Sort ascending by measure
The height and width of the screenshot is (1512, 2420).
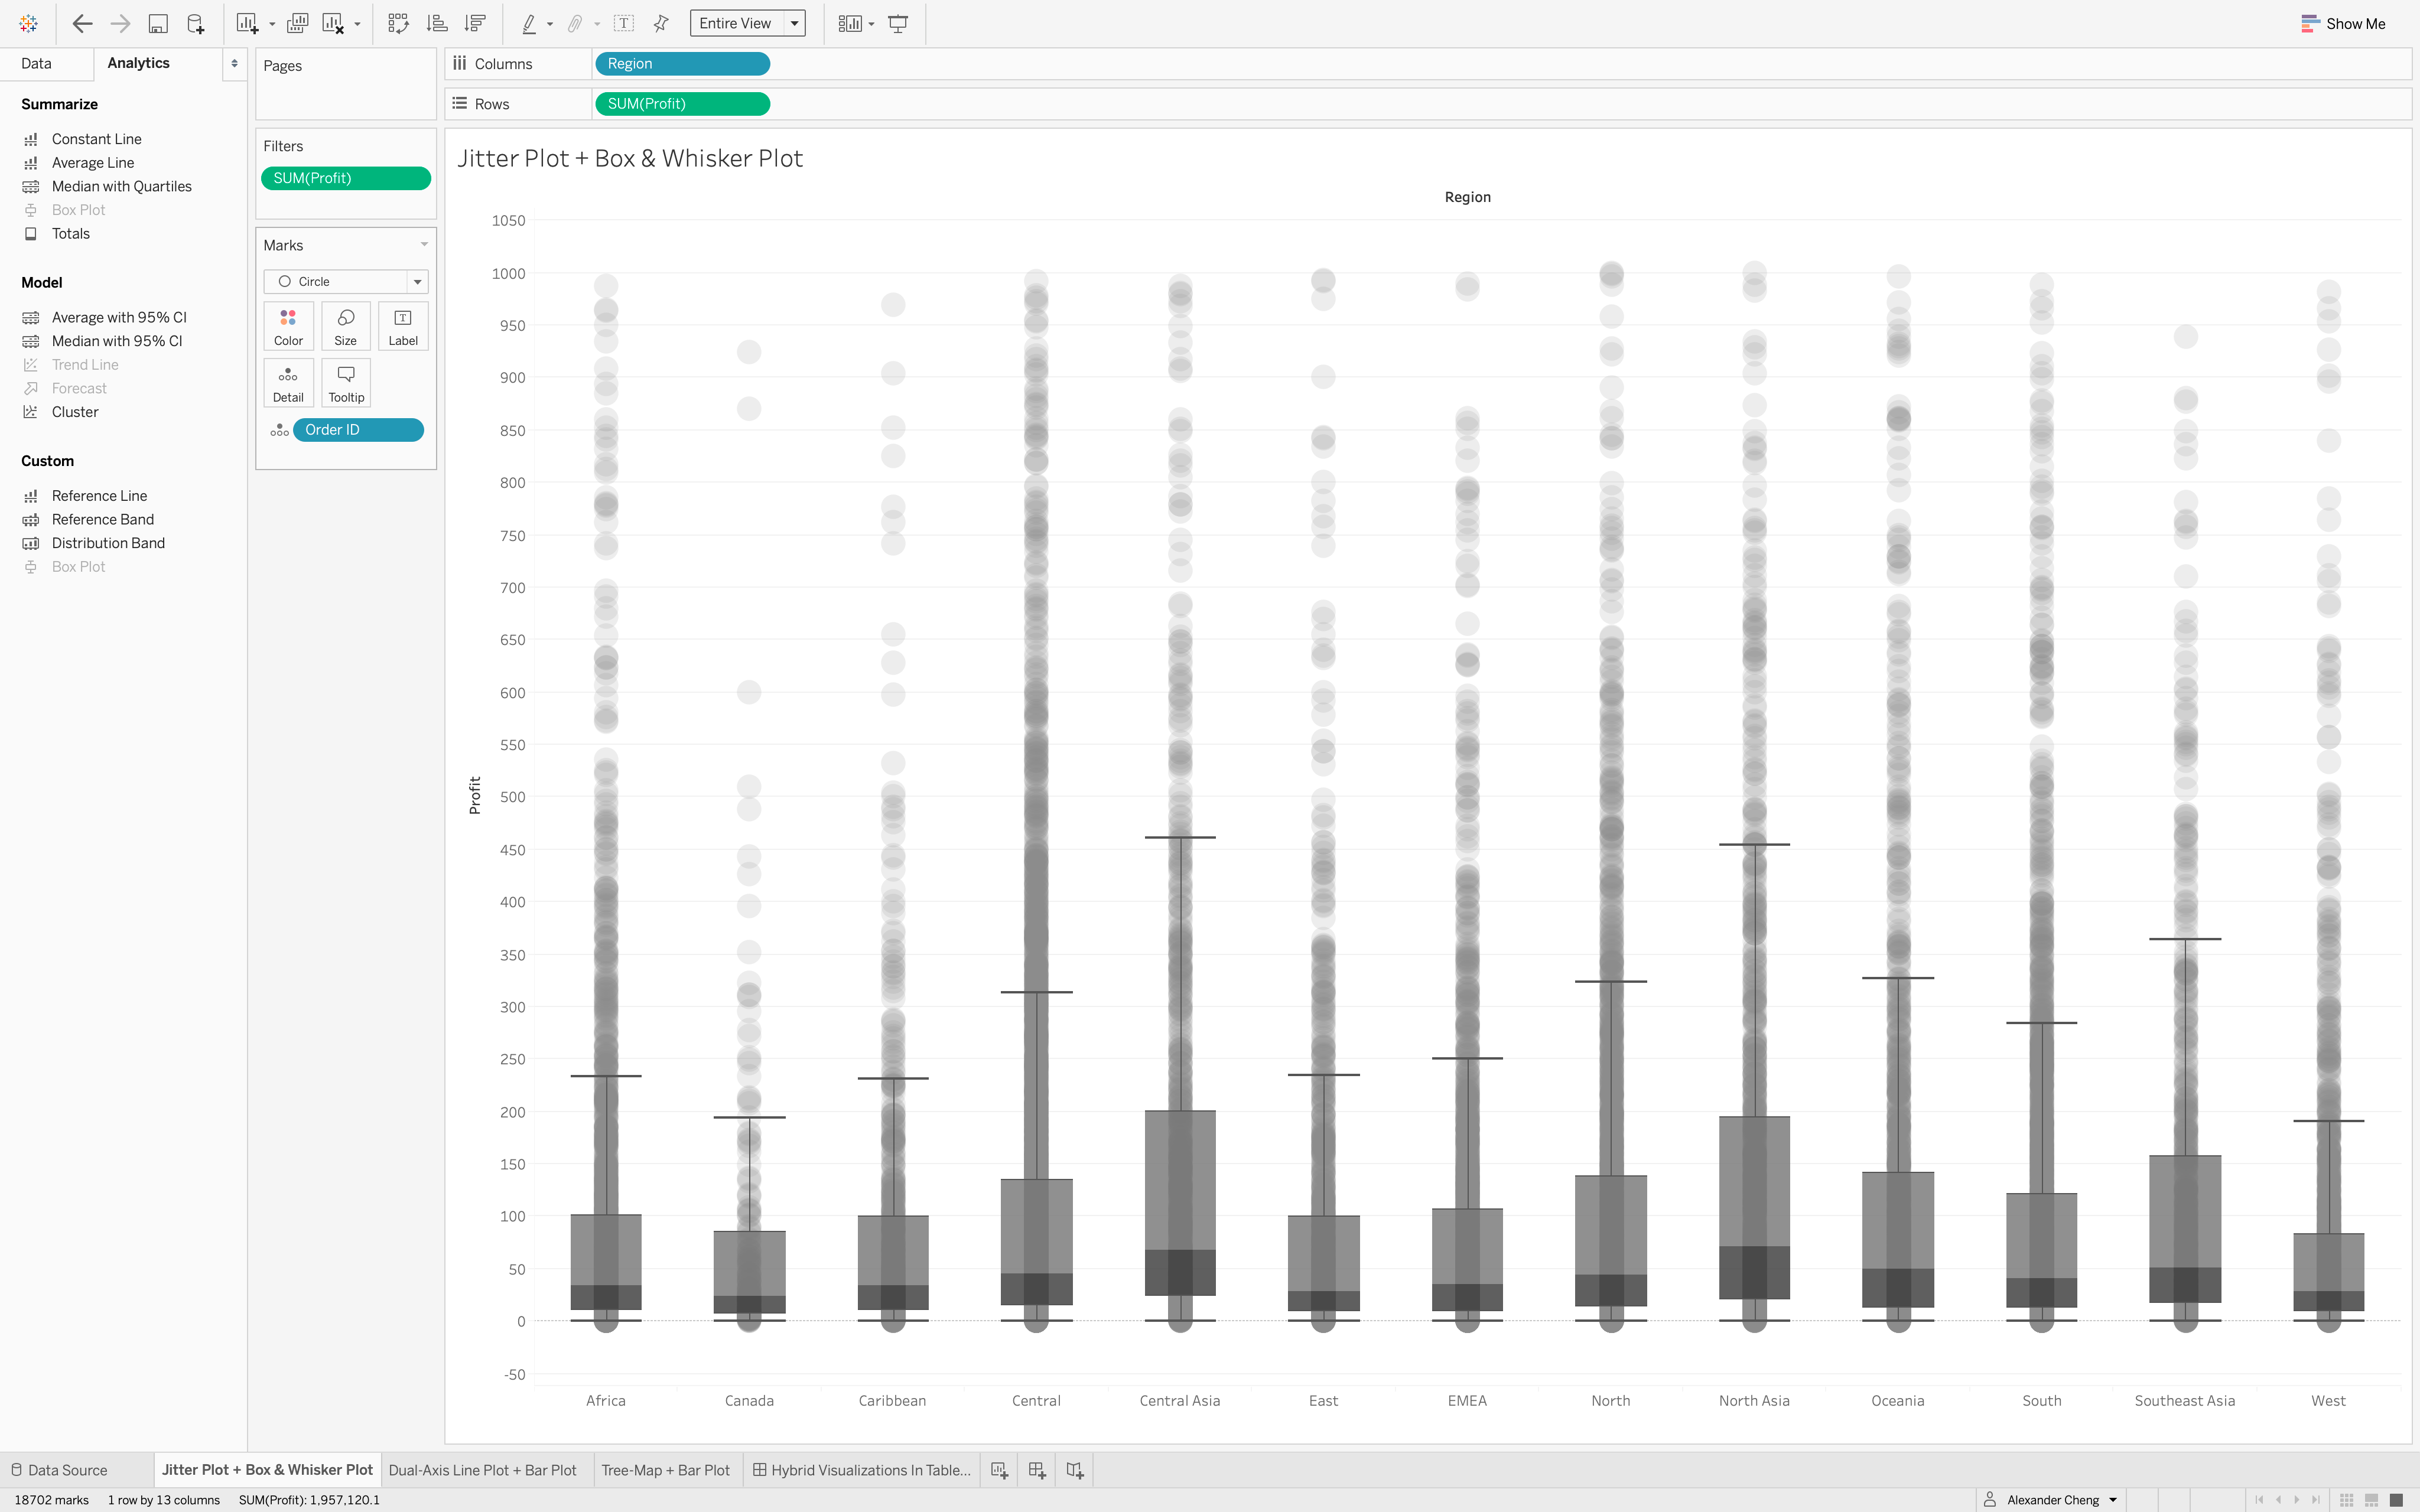point(437,23)
